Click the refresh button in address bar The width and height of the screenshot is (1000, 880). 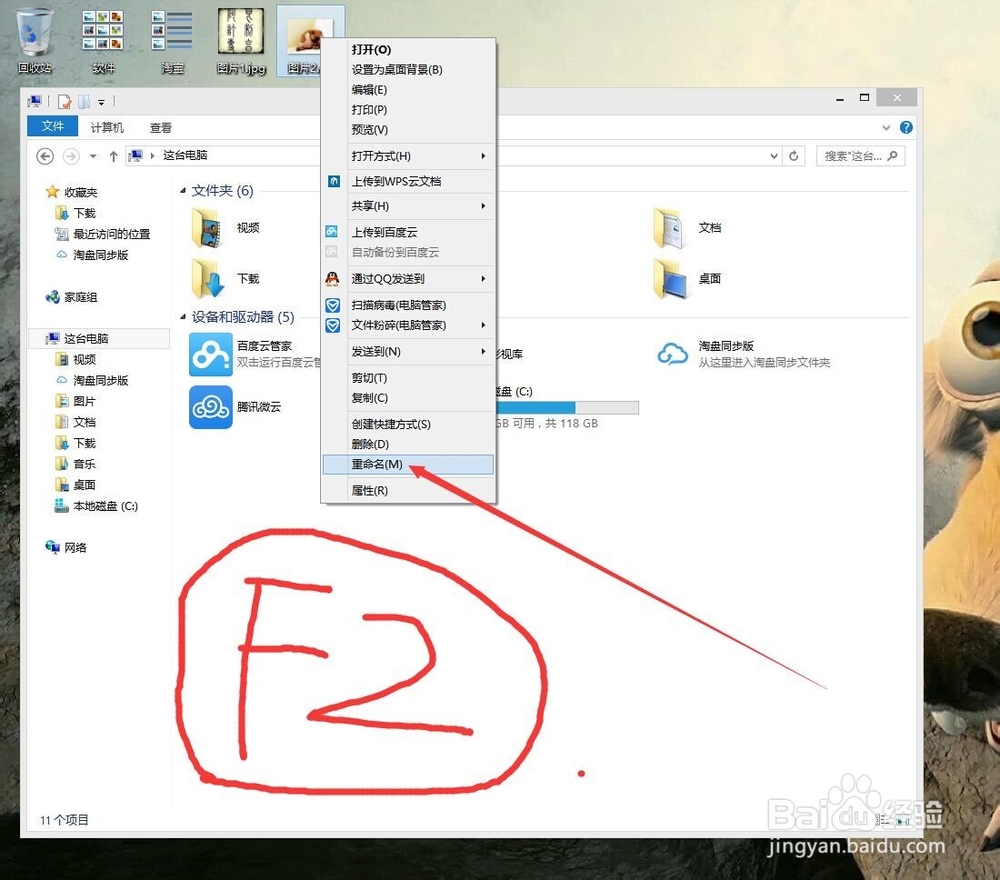(793, 156)
